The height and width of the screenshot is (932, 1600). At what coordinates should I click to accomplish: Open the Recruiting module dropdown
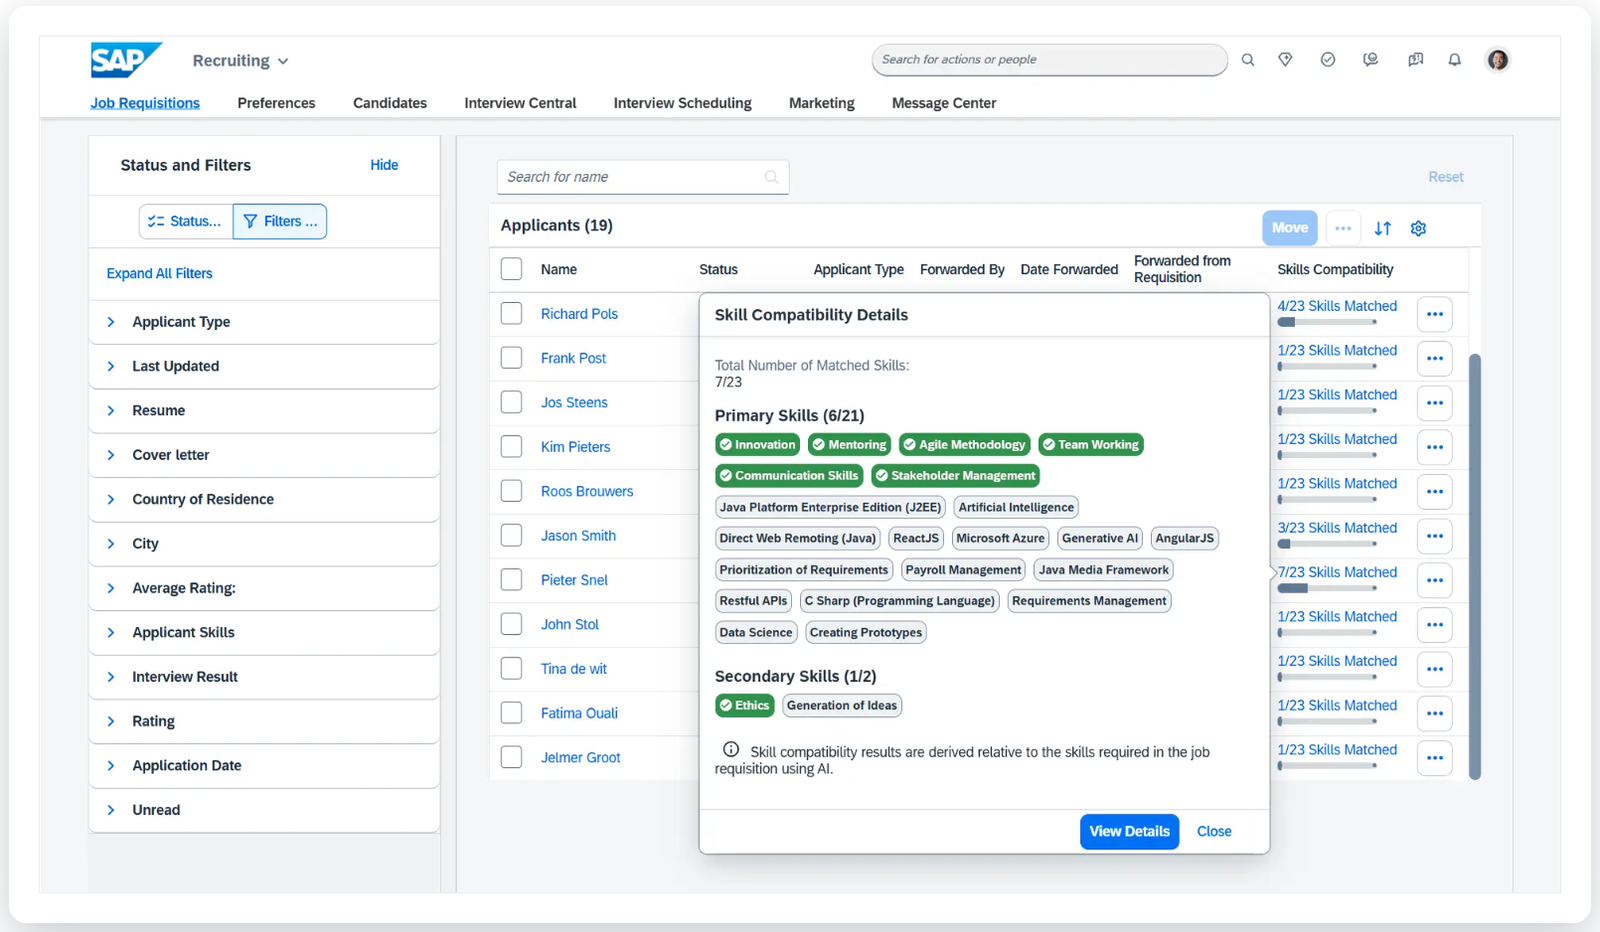(x=240, y=61)
